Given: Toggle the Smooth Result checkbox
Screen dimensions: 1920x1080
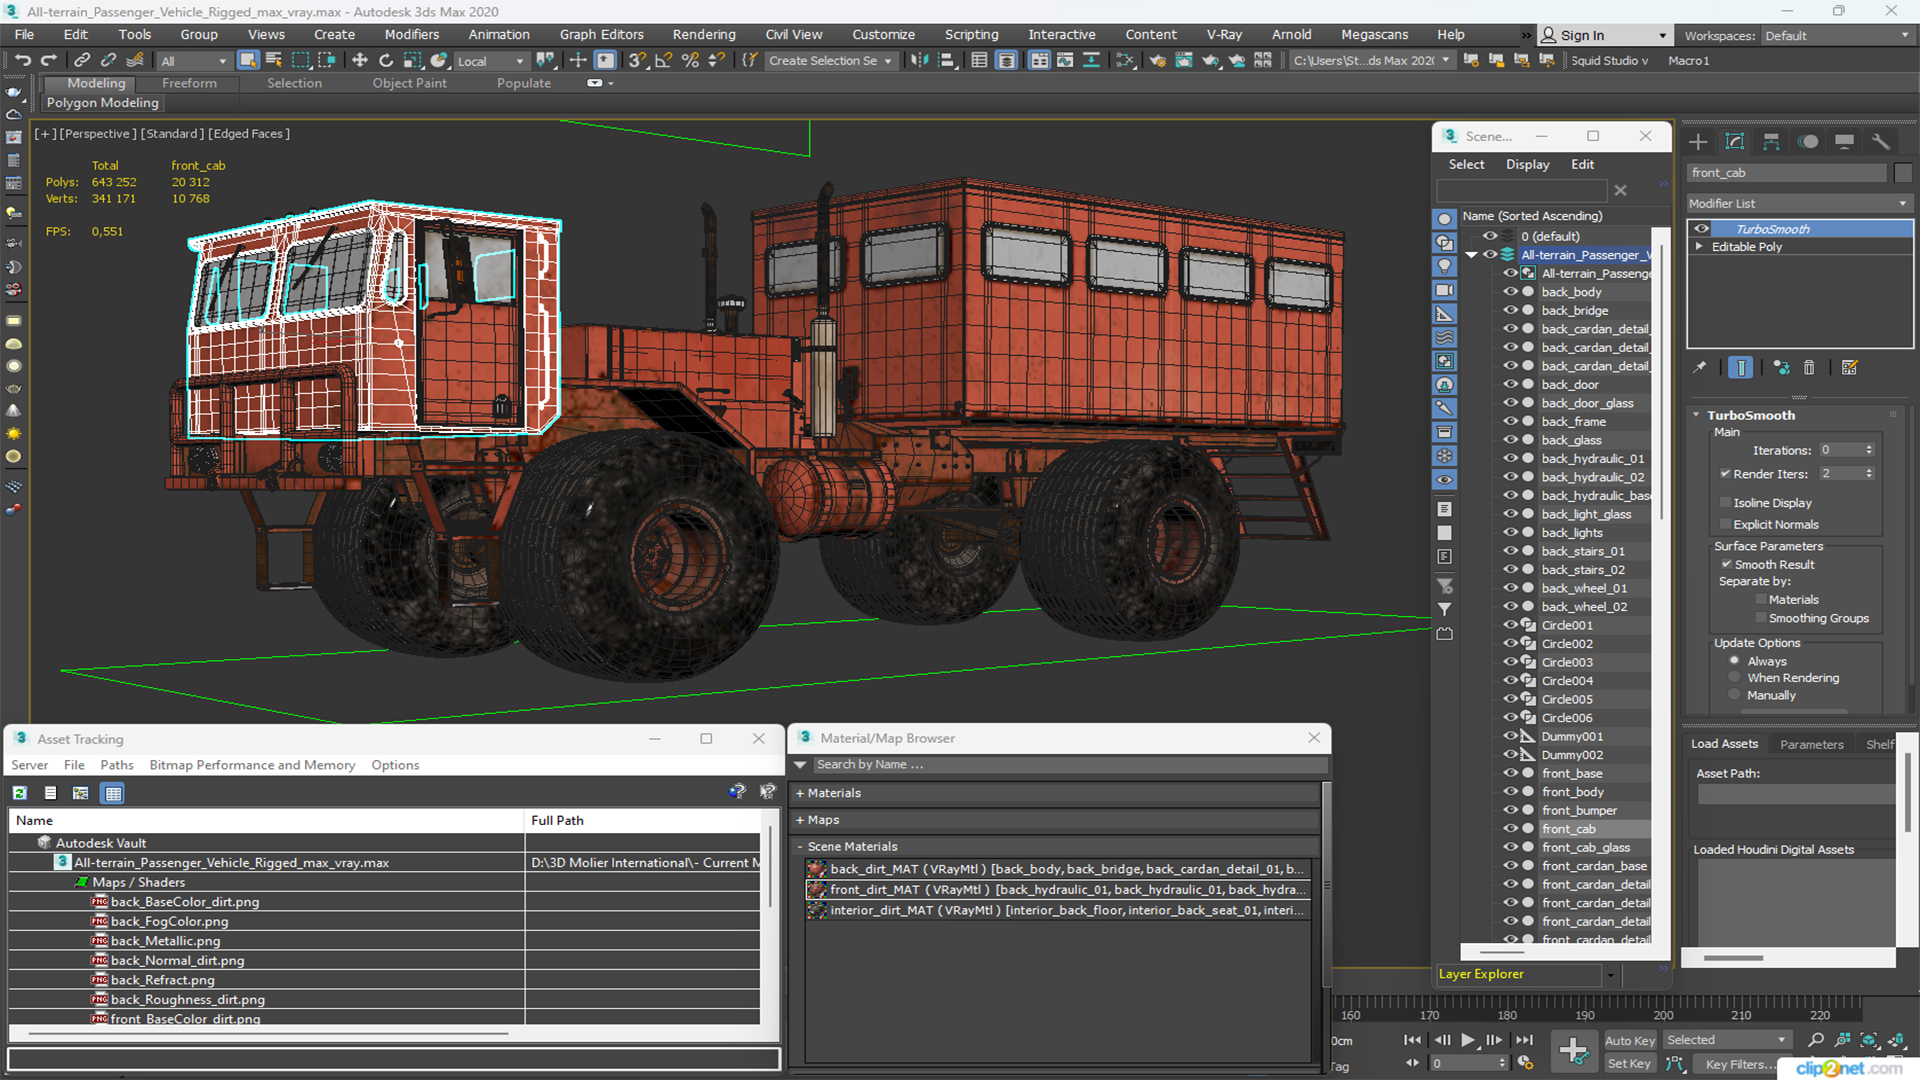Looking at the screenshot, I should [x=1725, y=565].
